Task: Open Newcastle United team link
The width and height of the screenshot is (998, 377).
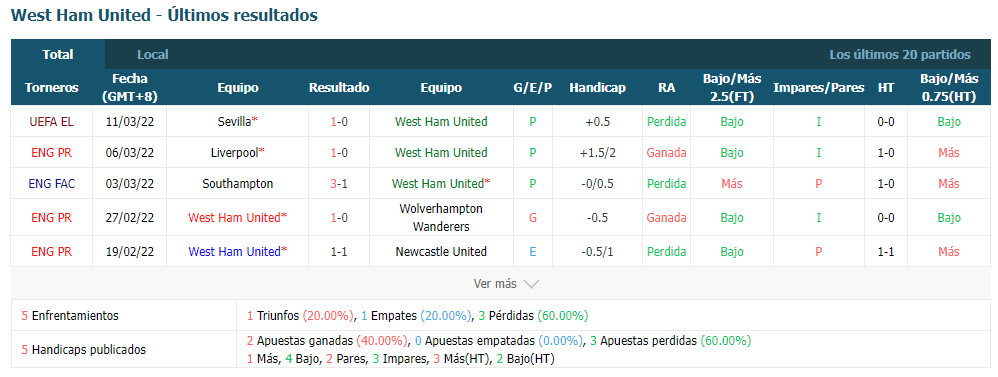Action: [441, 252]
